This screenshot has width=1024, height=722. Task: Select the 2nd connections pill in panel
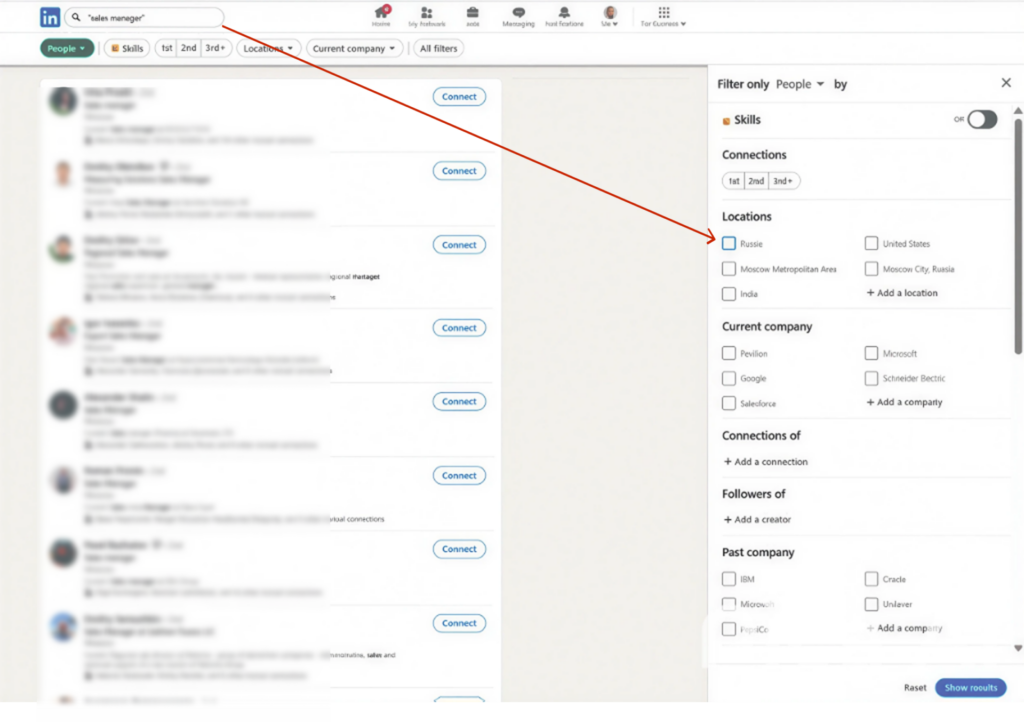[x=756, y=181]
